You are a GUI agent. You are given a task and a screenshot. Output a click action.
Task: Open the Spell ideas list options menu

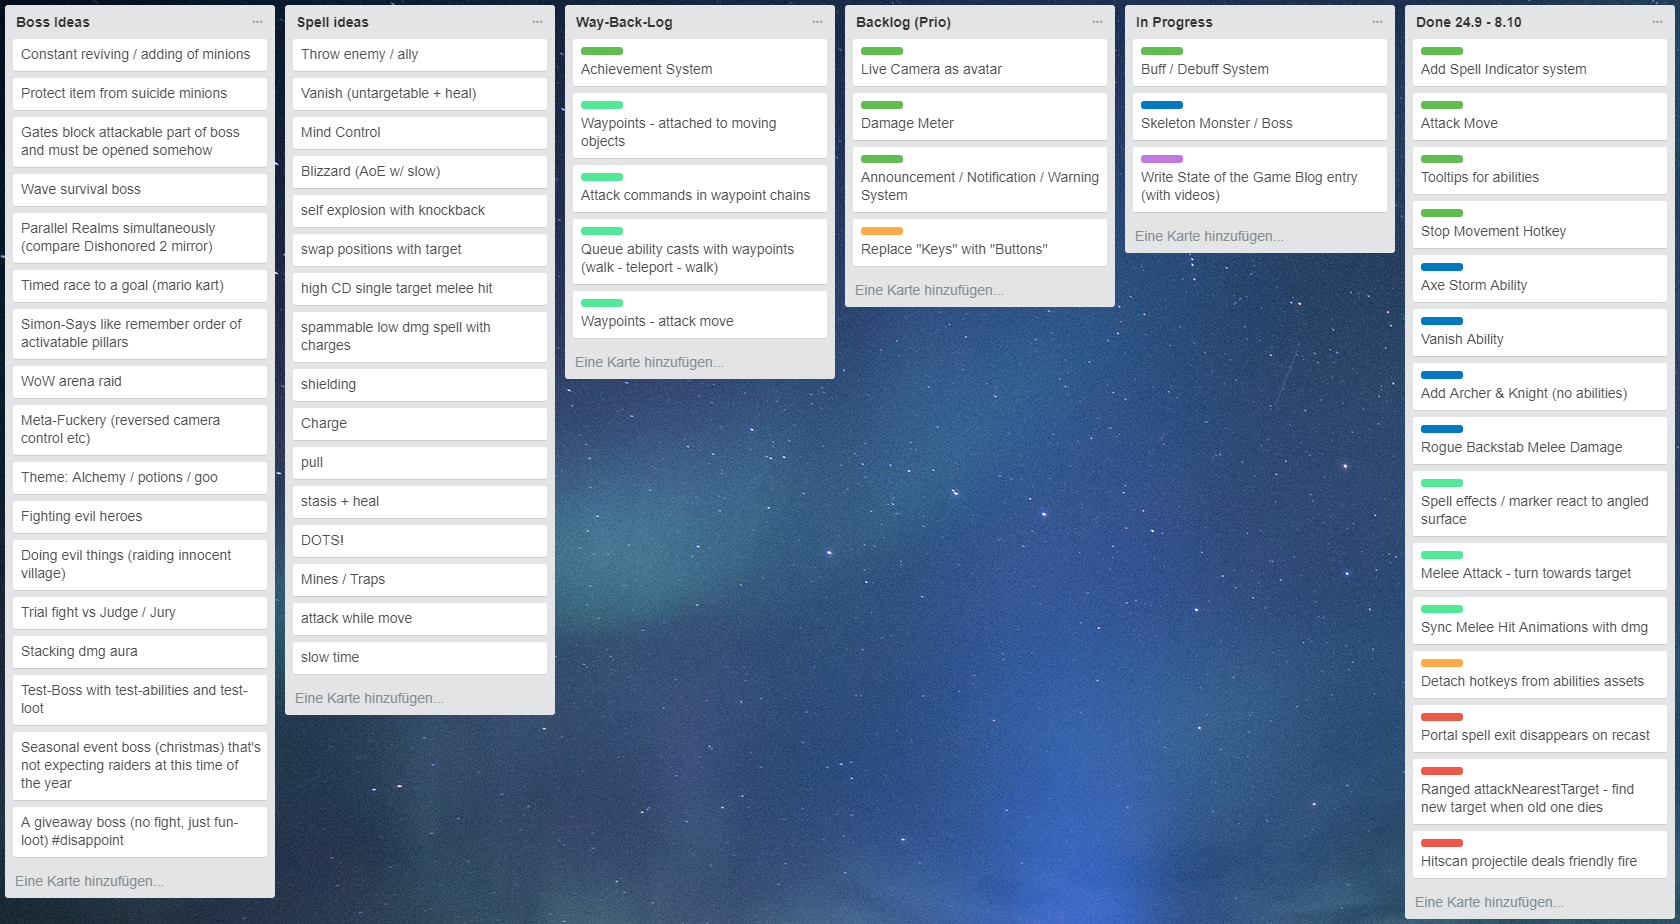tap(537, 22)
